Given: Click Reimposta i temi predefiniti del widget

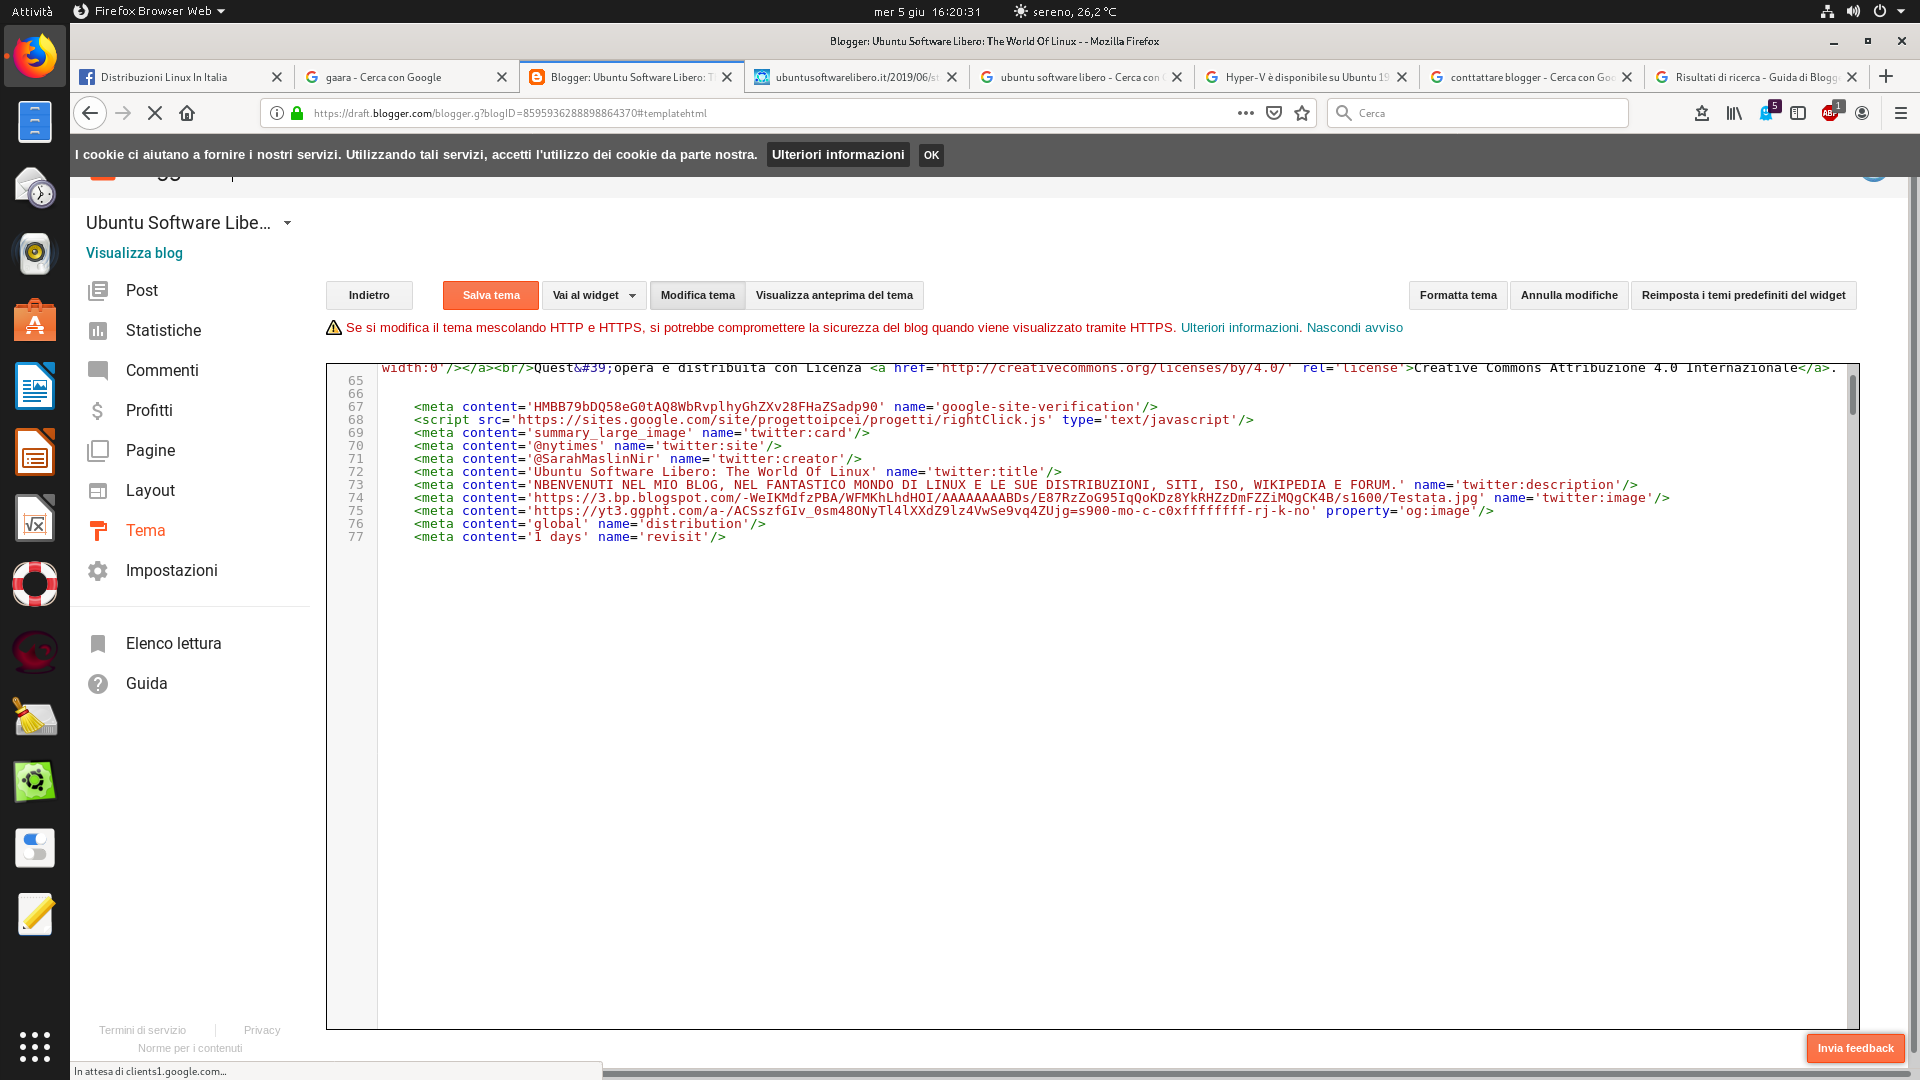Looking at the screenshot, I should (1743, 296).
